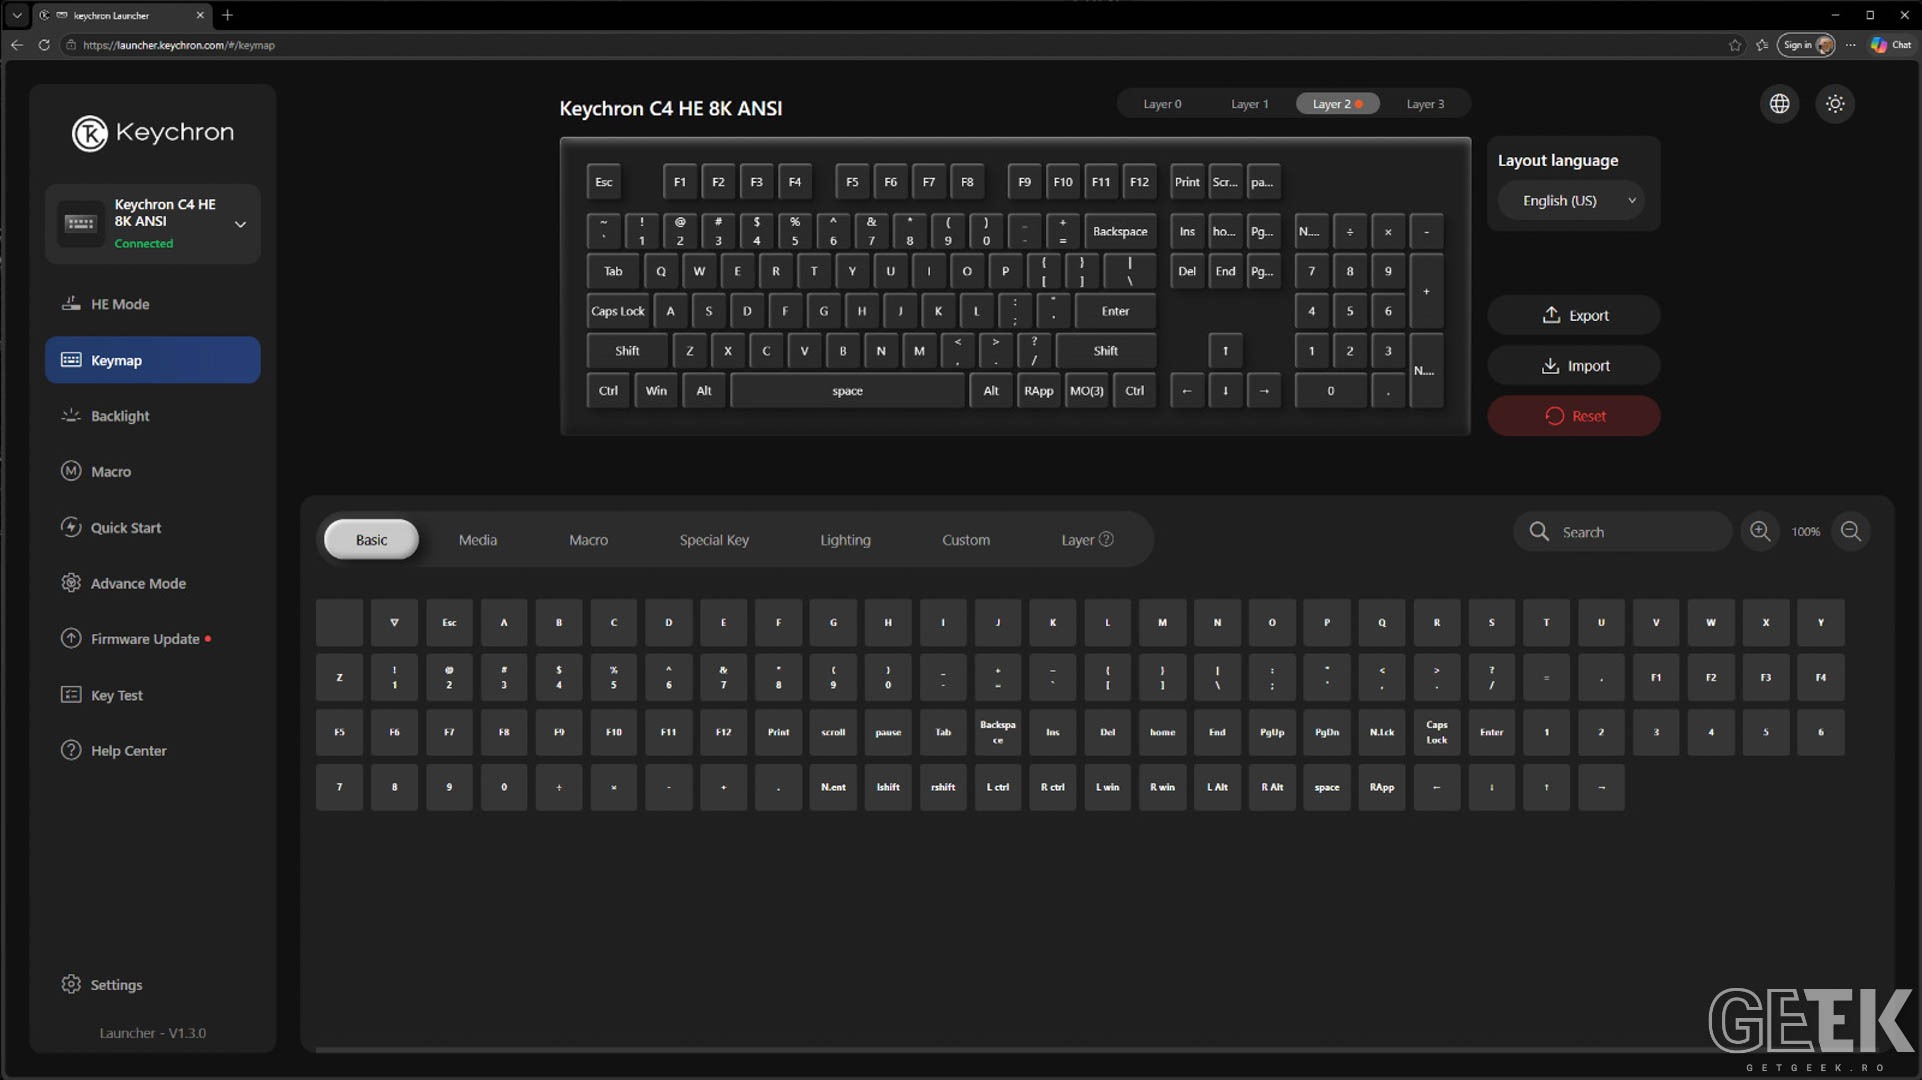Open the globe language selector icon
Screen dimensions: 1922x1080
point(1780,104)
